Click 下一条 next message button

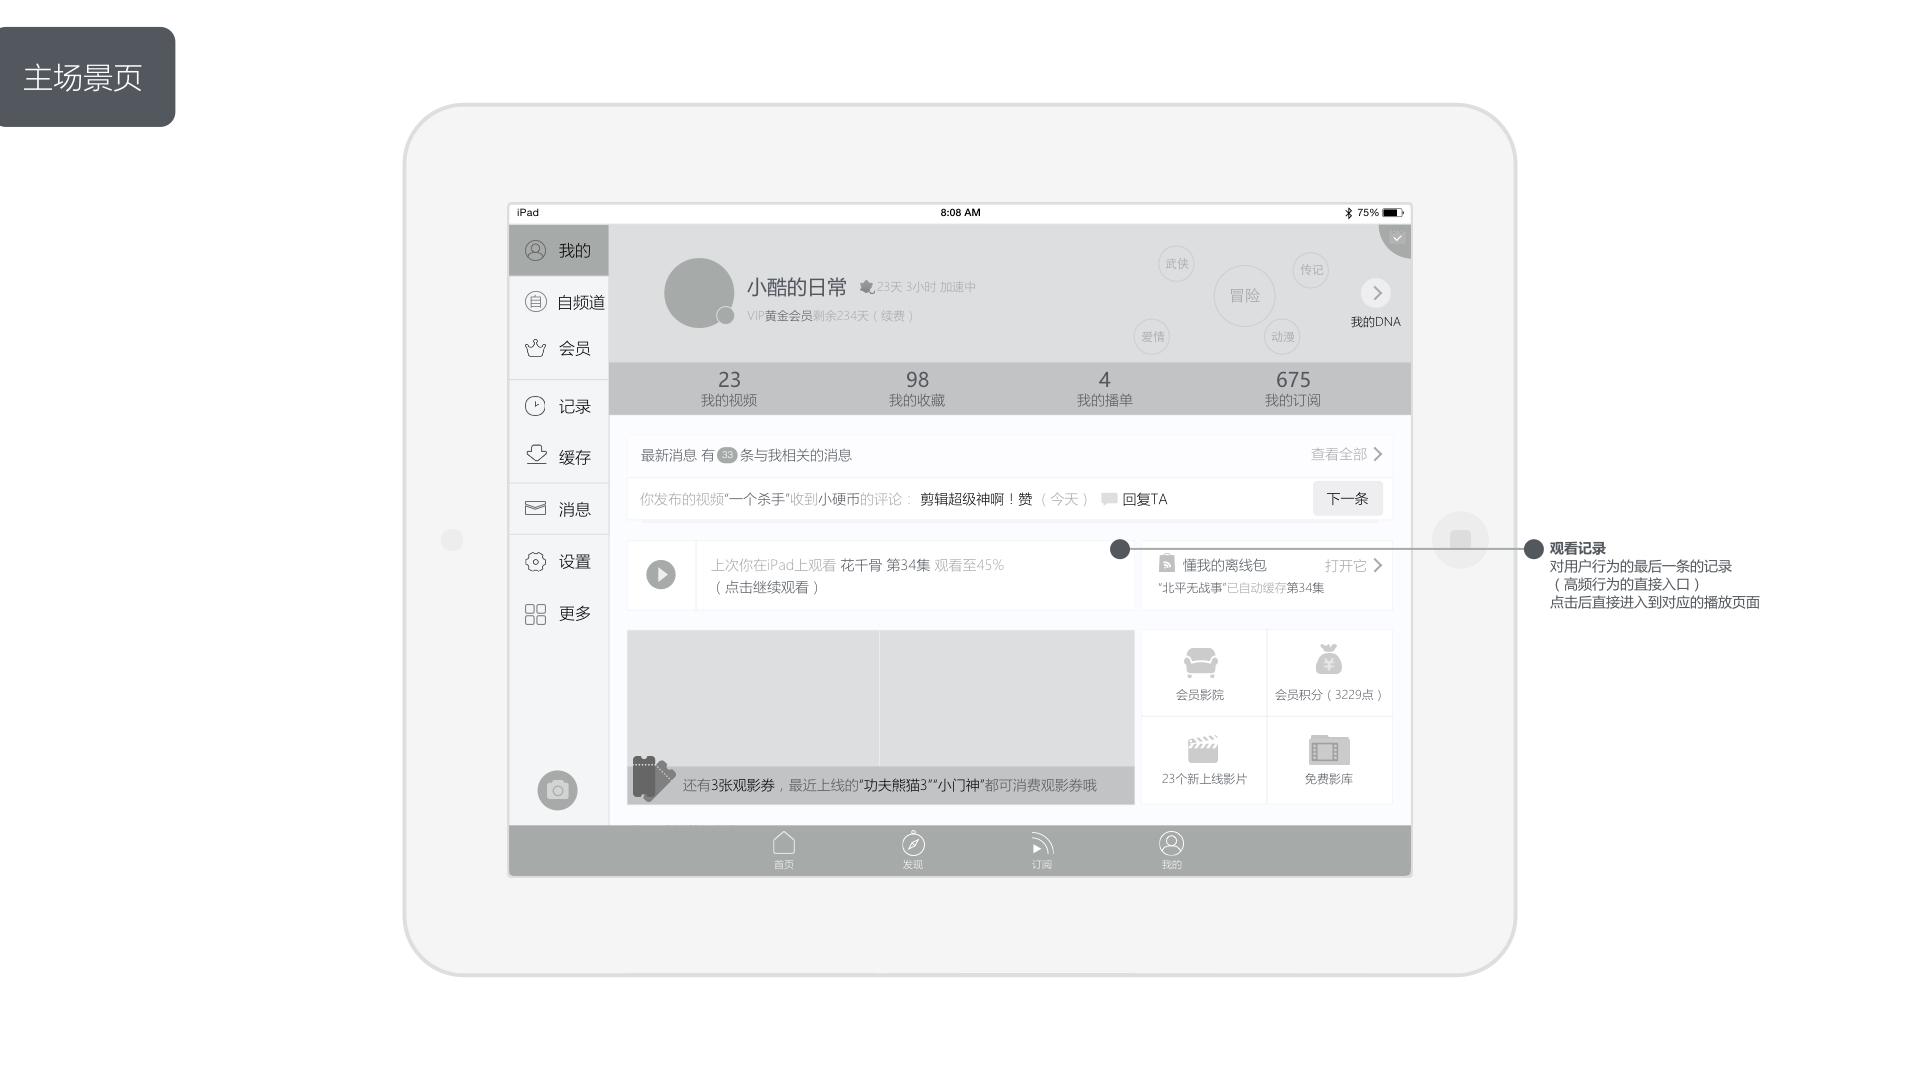pyautogui.click(x=1345, y=498)
